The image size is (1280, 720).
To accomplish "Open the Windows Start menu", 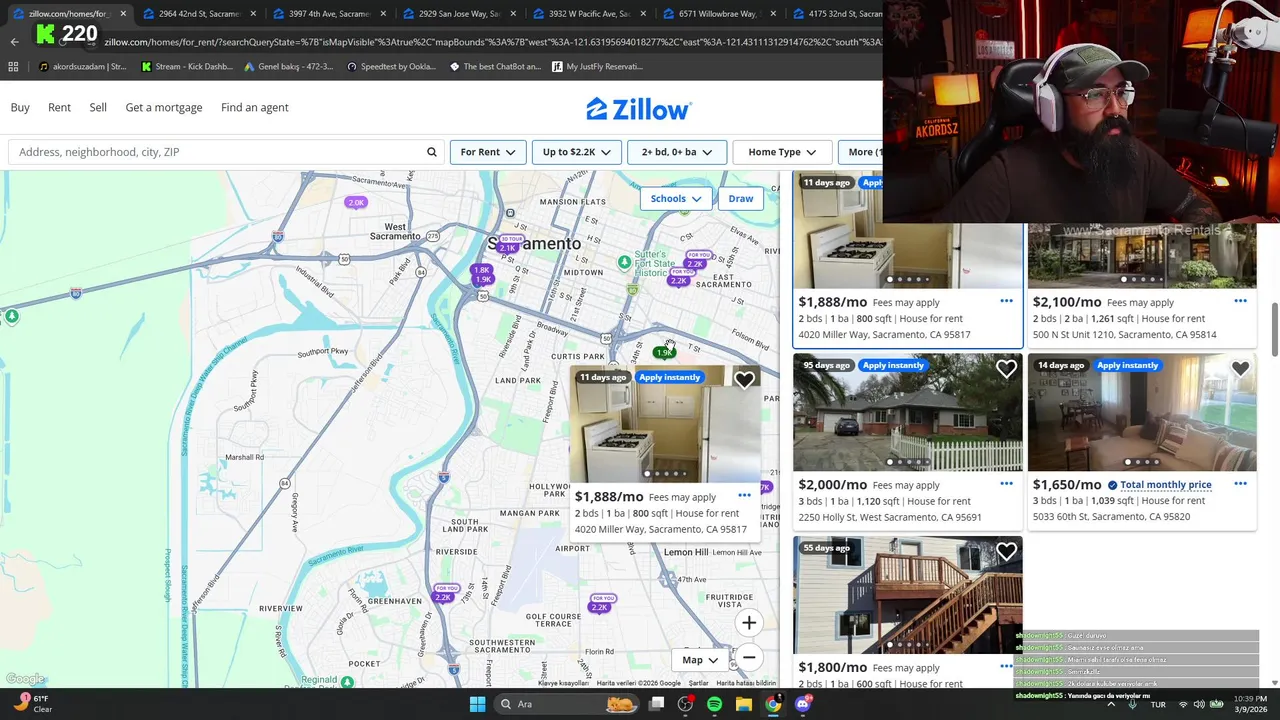I will 477,704.
